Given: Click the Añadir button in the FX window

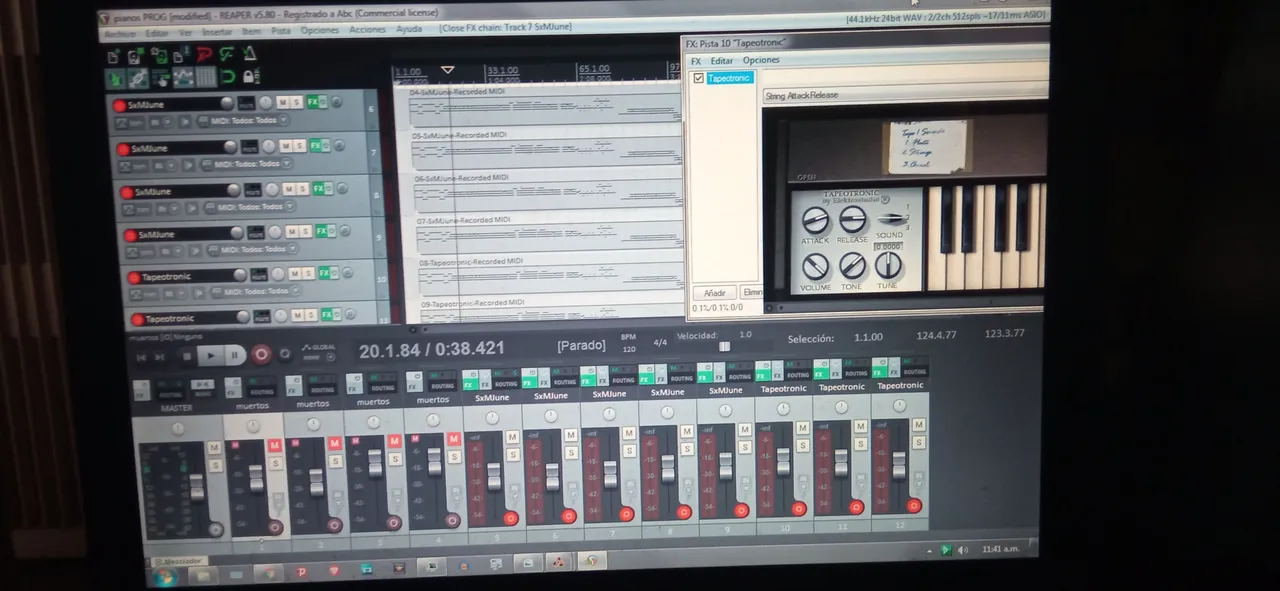Looking at the screenshot, I should tap(714, 292).
